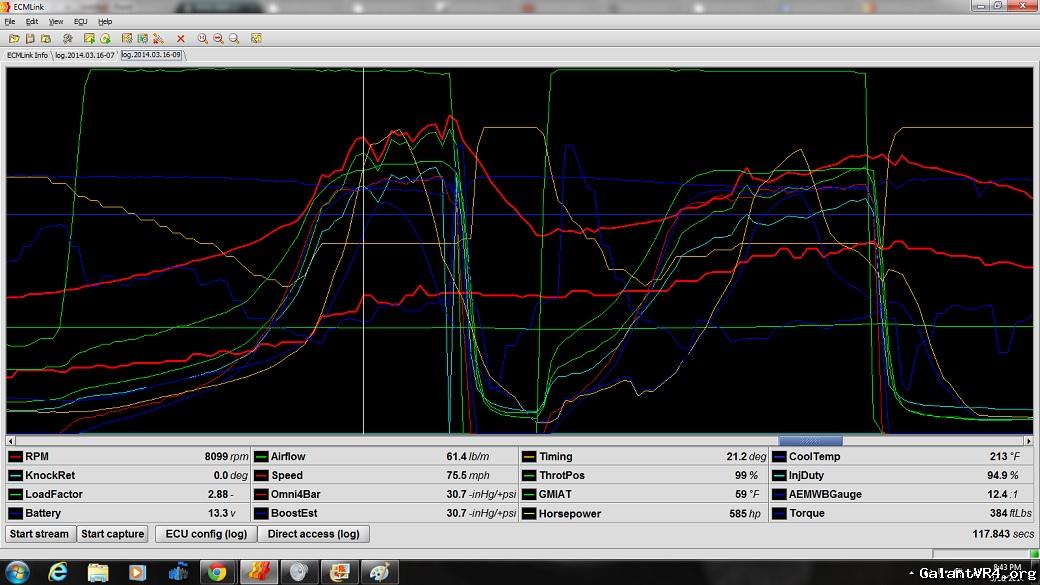Click the horizontal graph scrollbar thumb
Viewport: 1040px width, 585px height.
coord(810,441)
